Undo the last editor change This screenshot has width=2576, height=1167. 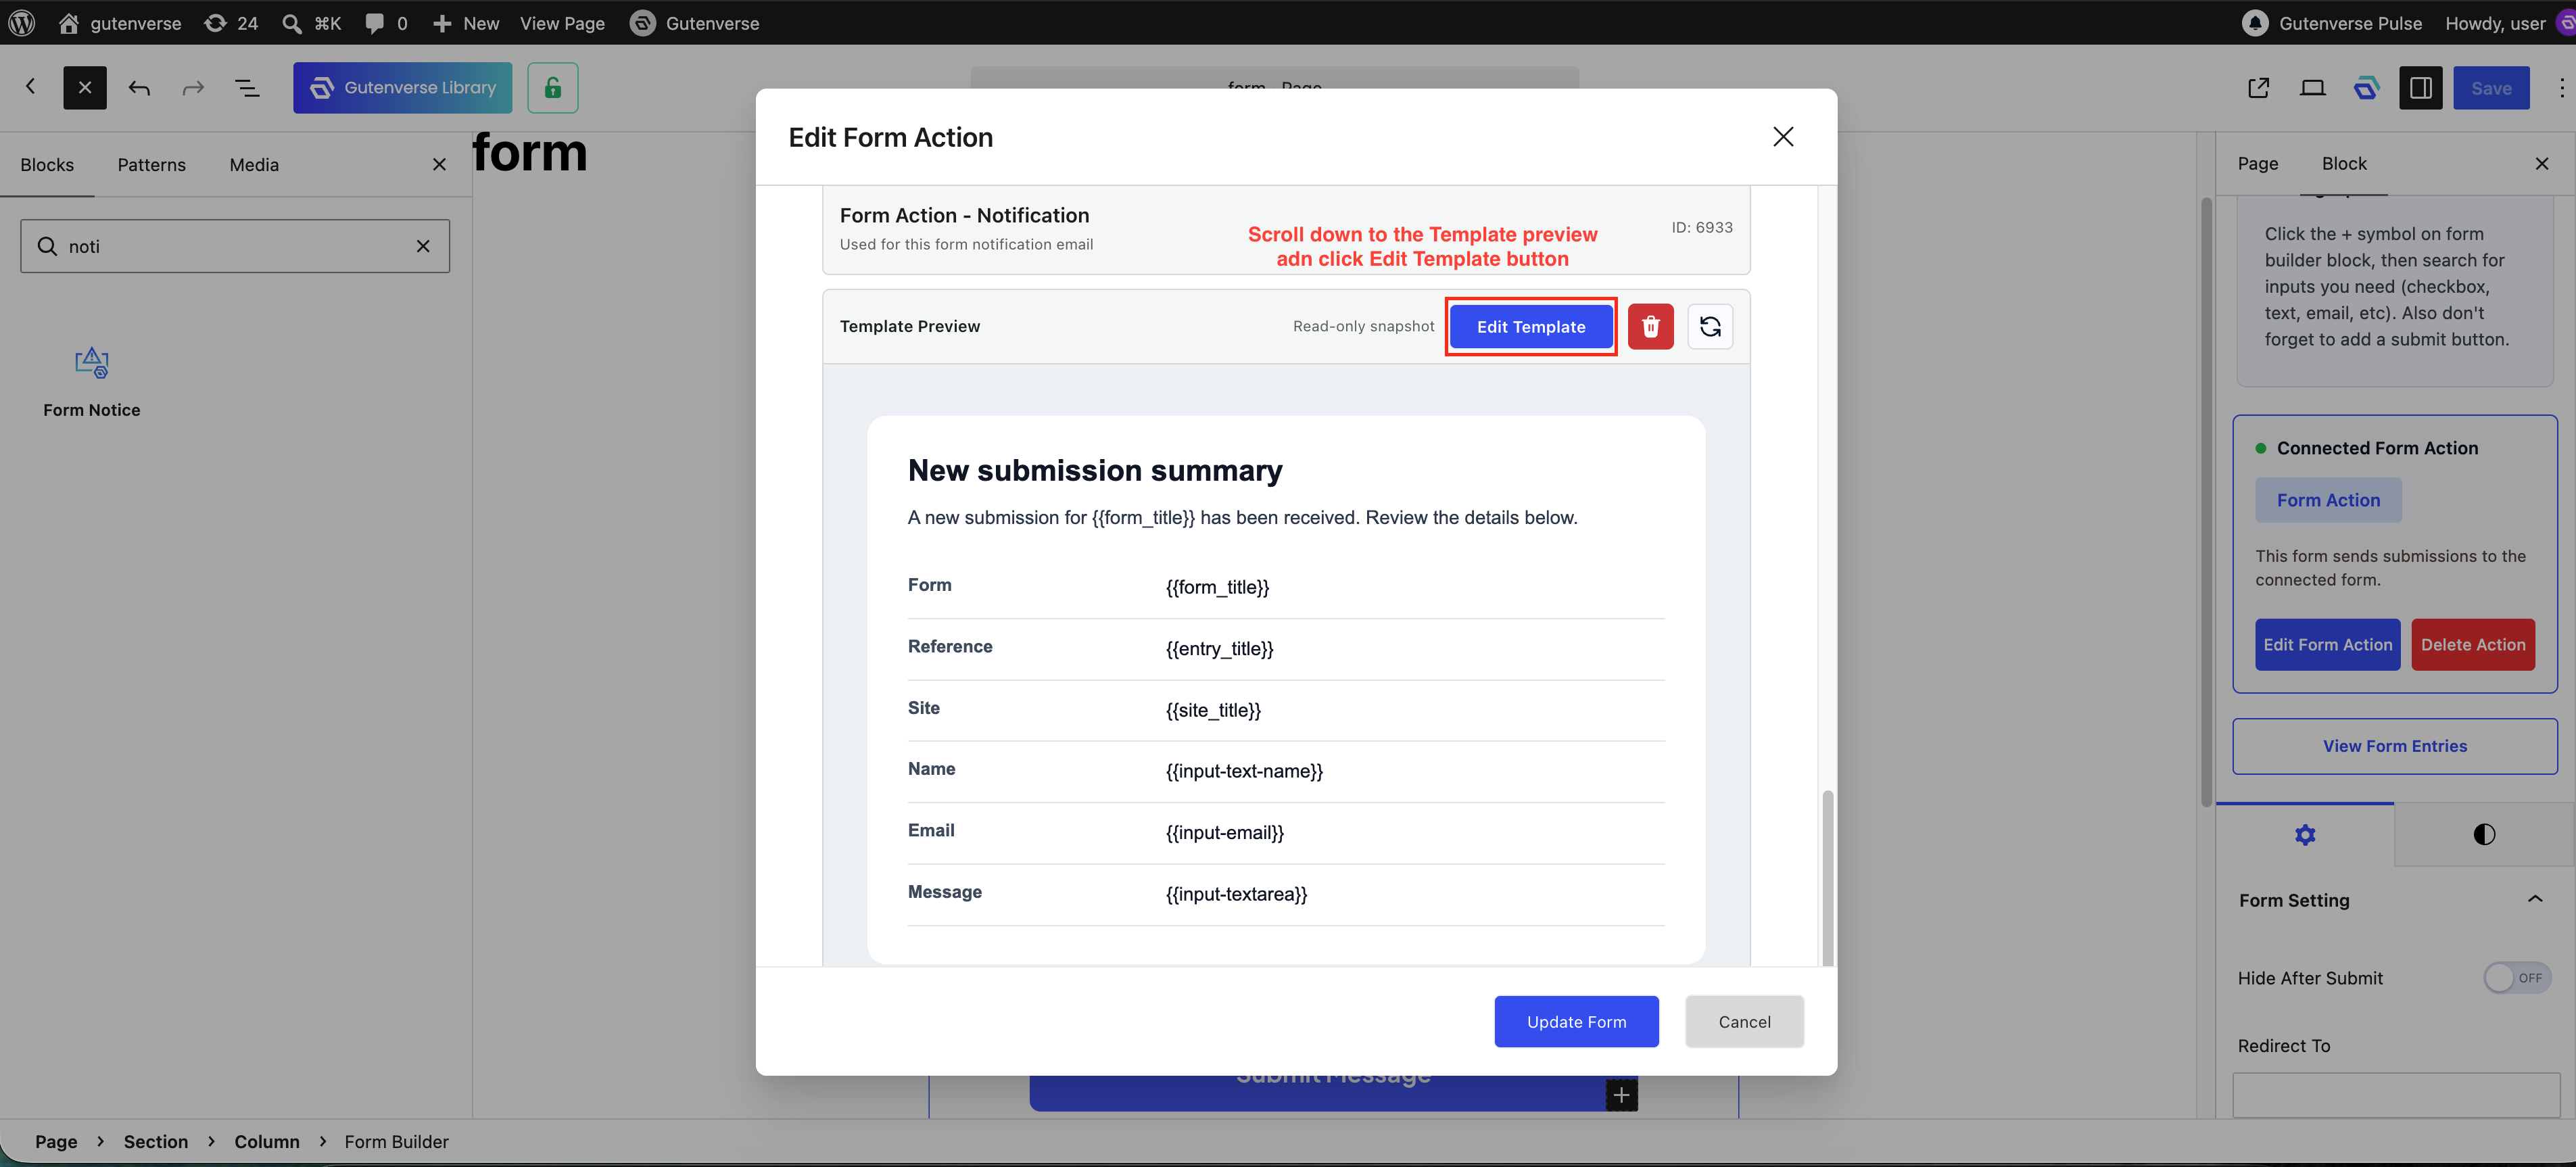click(139, 88)
